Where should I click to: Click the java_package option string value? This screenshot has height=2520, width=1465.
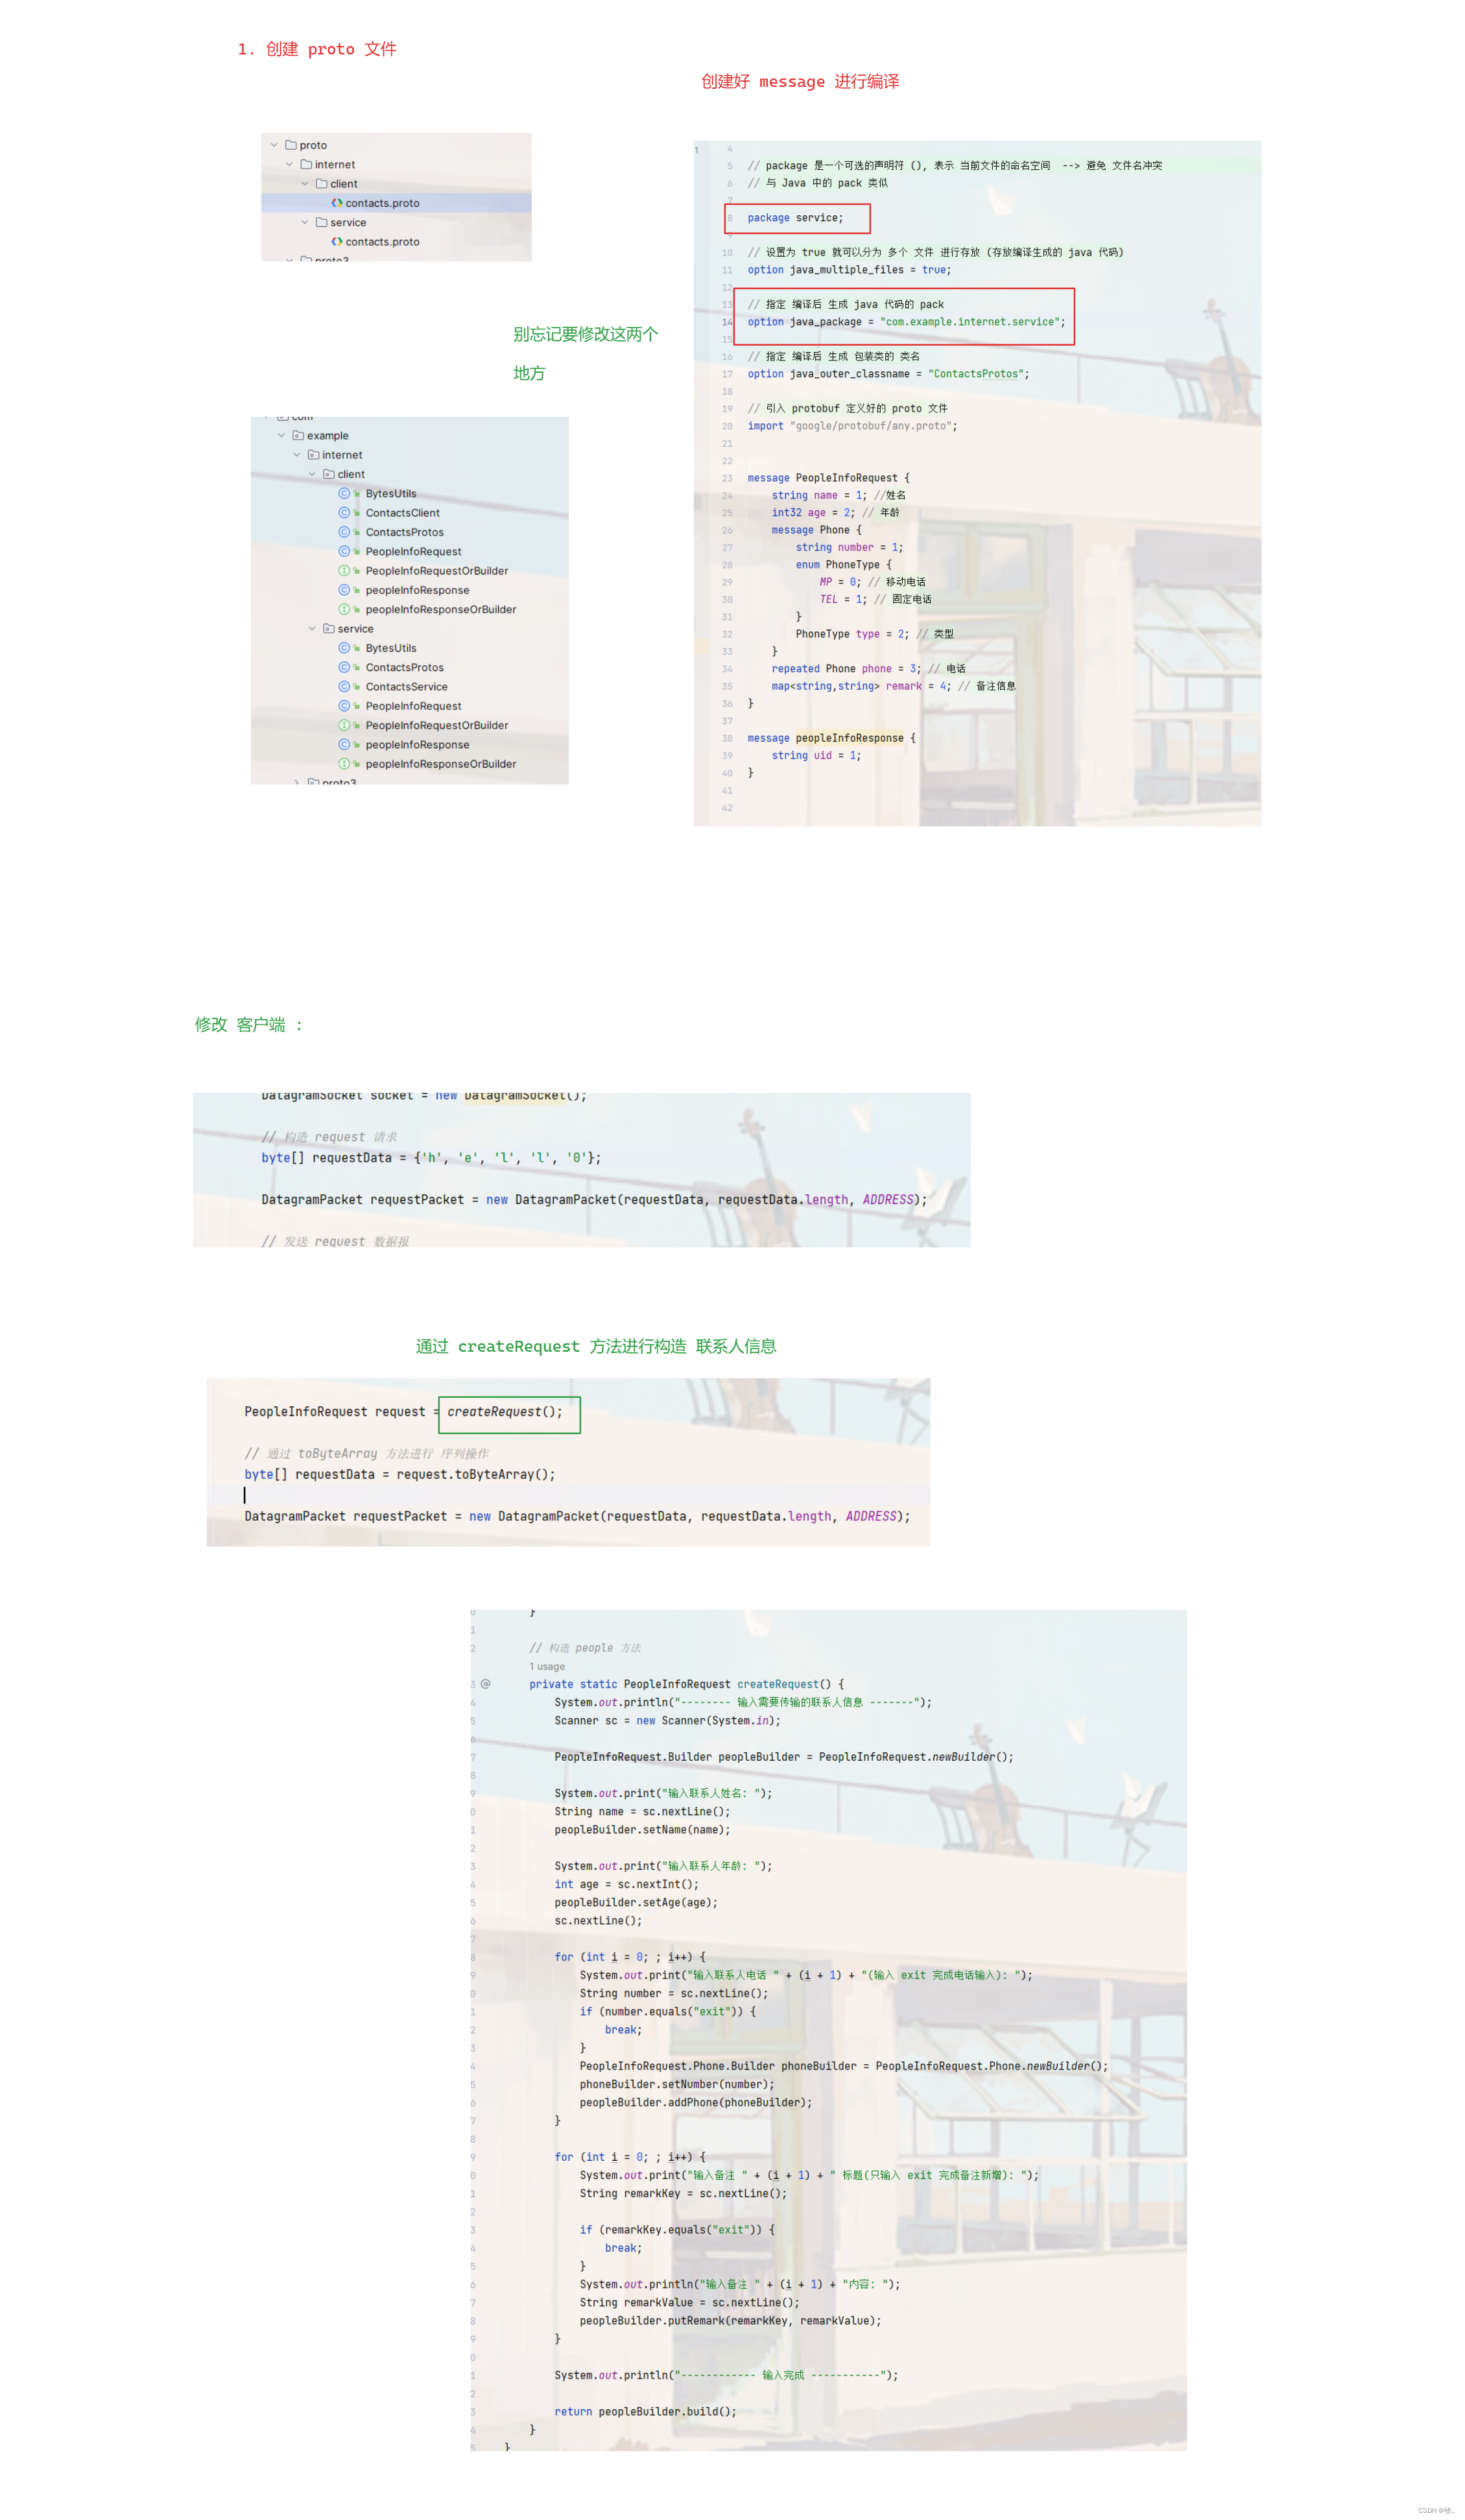coord(970,322)
